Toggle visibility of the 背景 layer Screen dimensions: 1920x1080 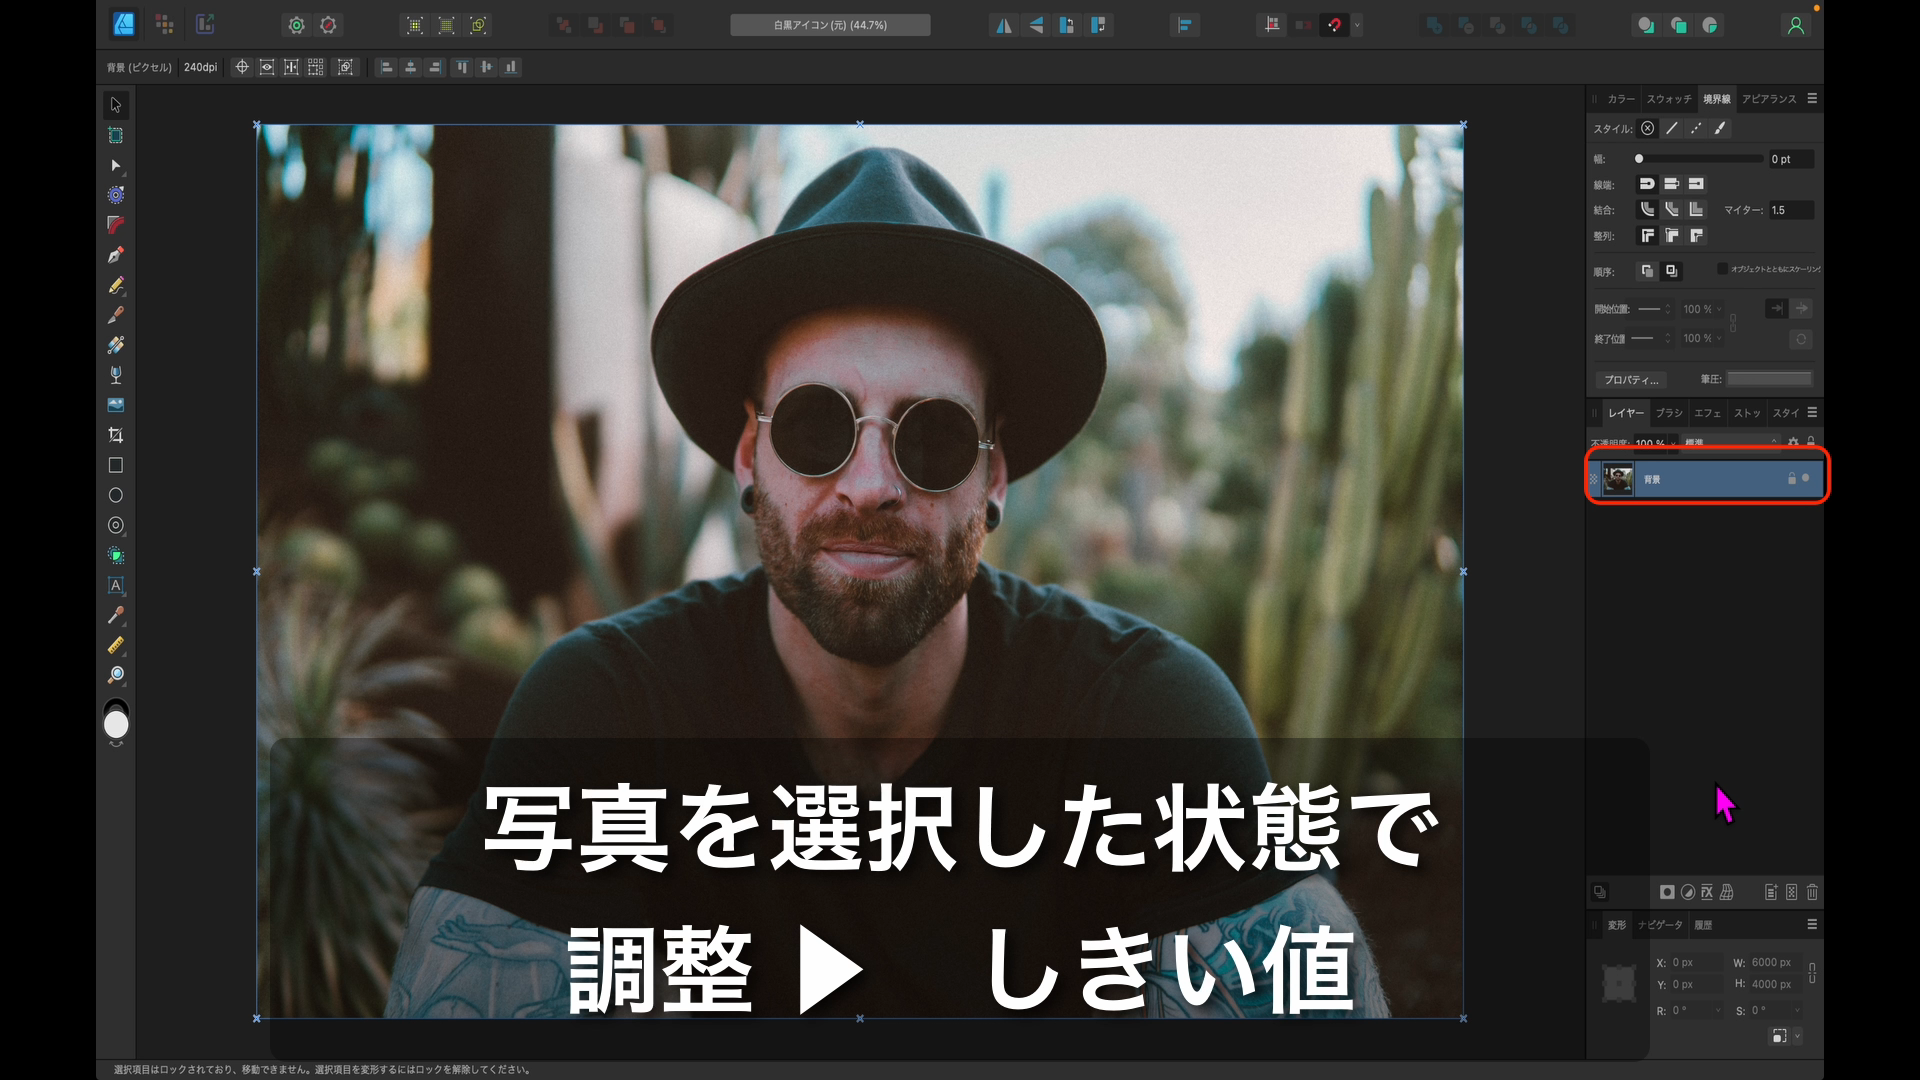pos(1805,480)
